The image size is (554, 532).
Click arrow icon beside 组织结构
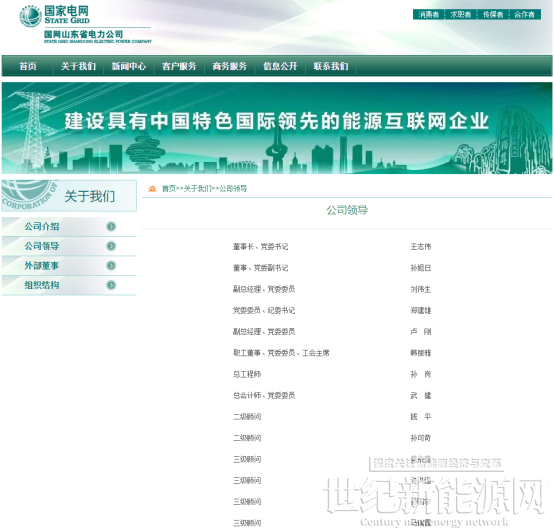point(111,285)
